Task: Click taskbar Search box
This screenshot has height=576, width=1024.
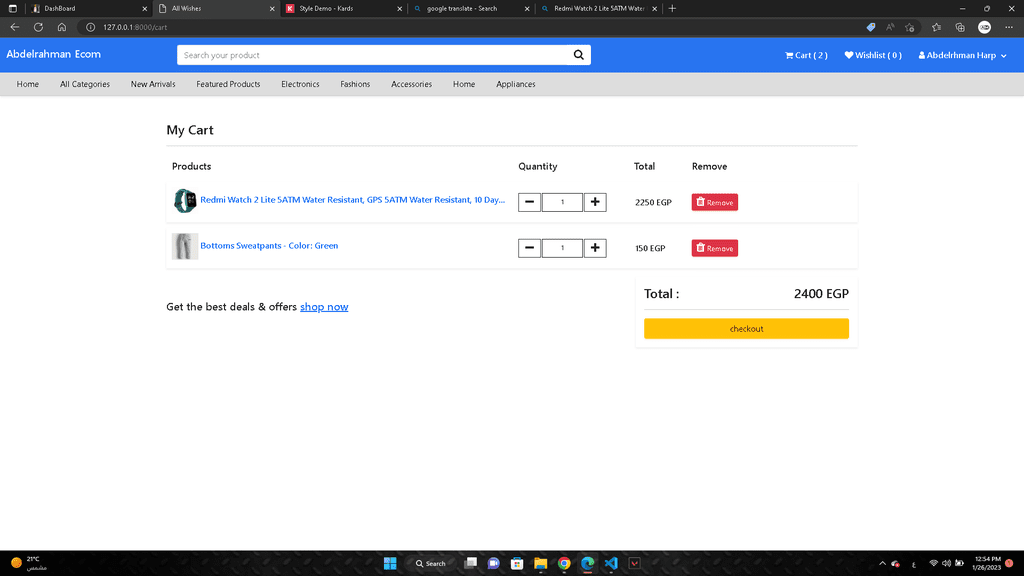Action: (431, 564)
